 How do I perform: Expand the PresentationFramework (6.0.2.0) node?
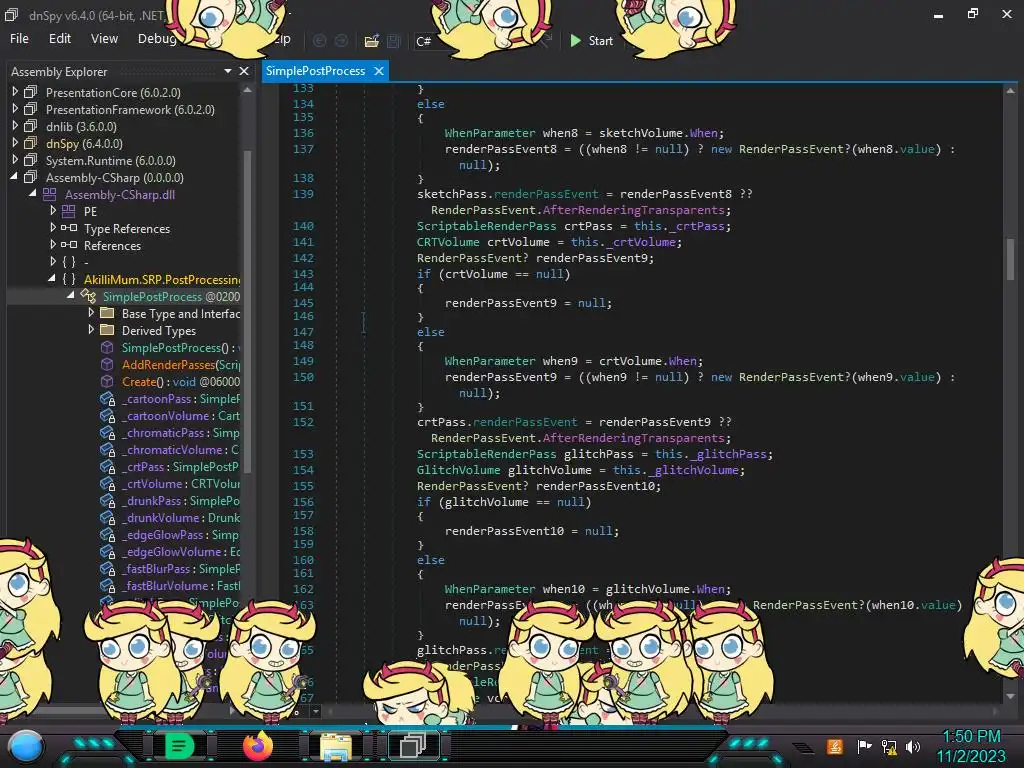pos(15,109)
